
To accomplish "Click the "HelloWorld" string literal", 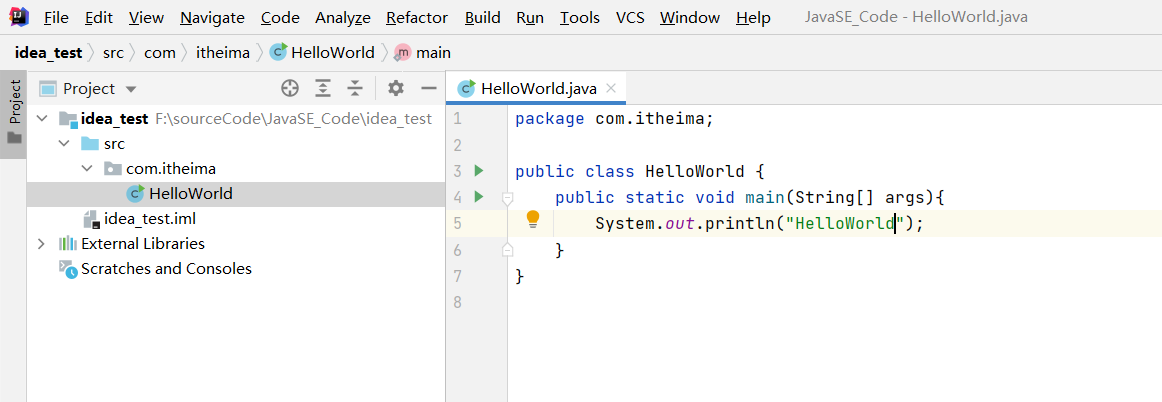I will 845,223.
